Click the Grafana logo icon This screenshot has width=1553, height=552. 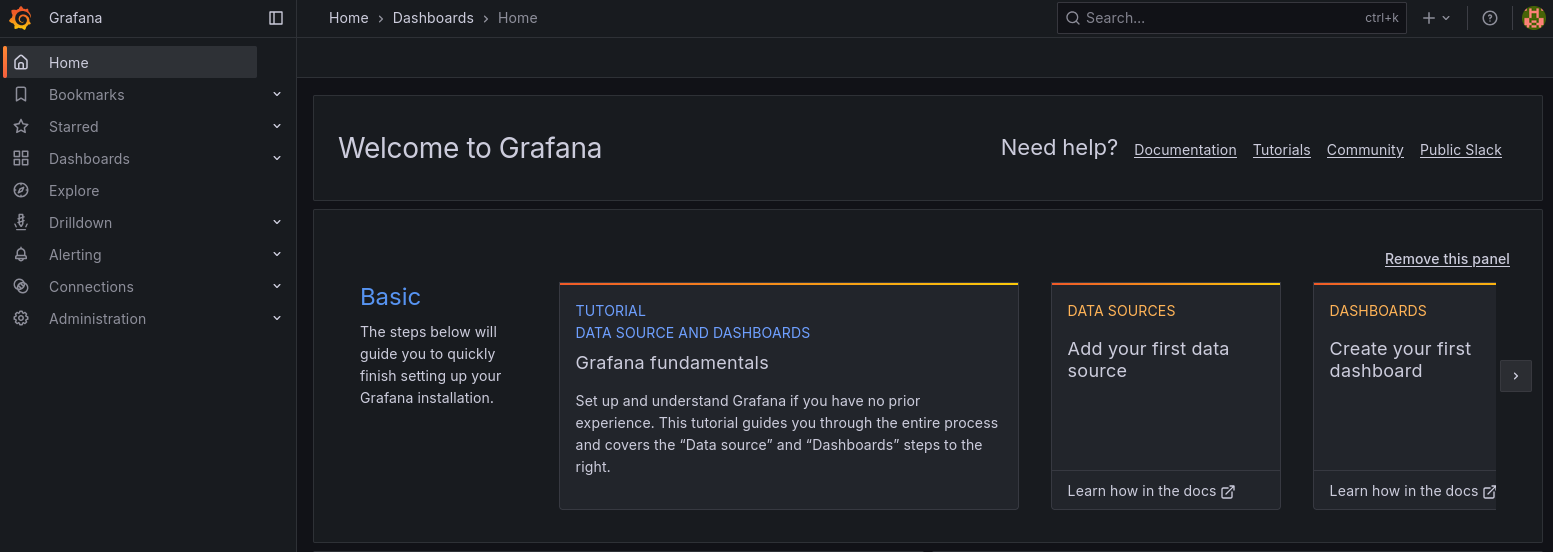[x=21, y=18]
